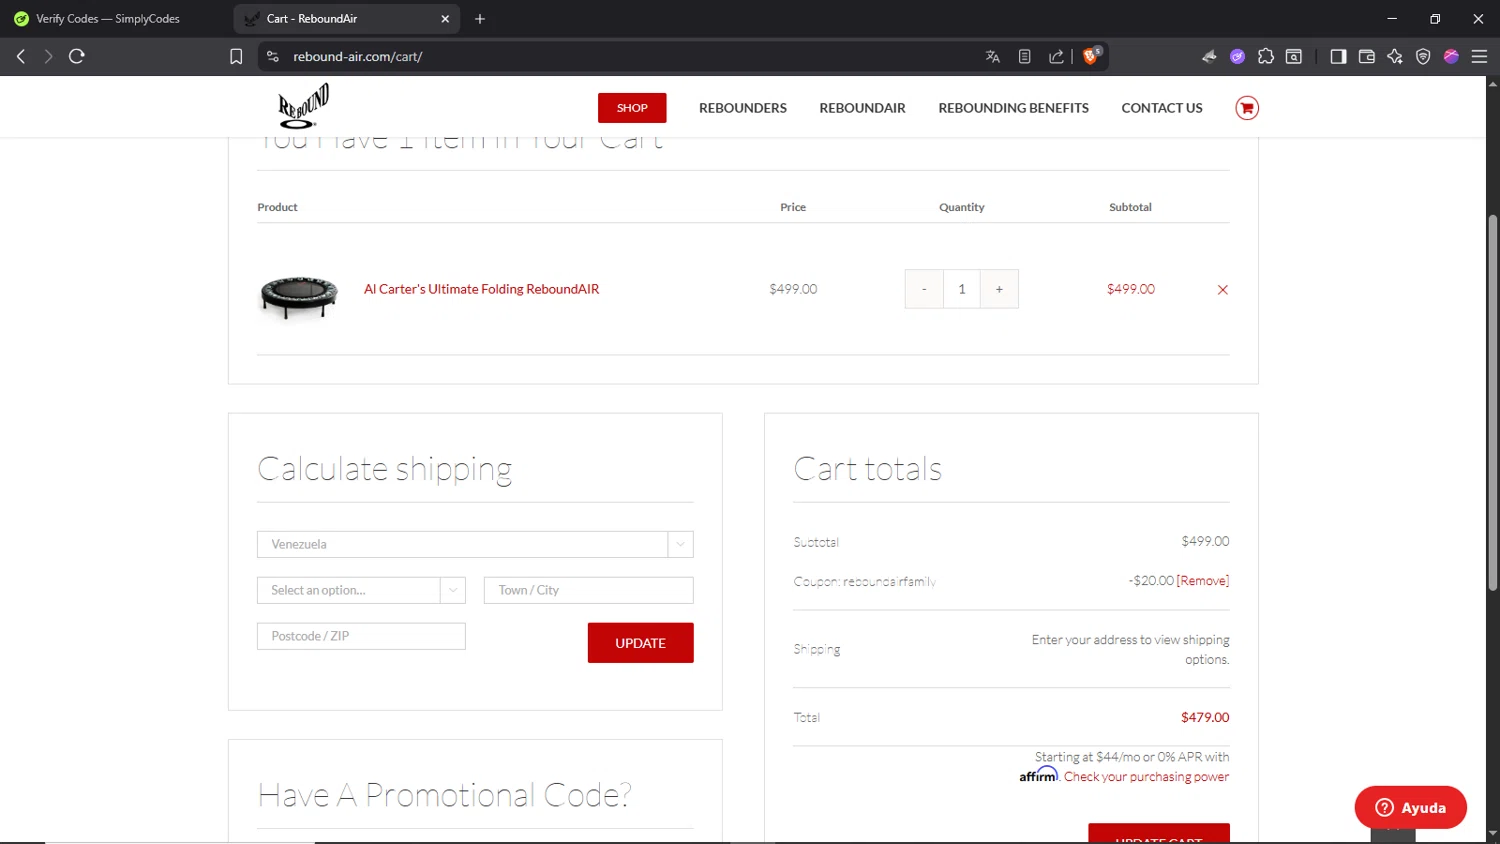The height and width of the screenshot is (844, 1500).
Task: Click the ReboundAIR logo
Action: coord(303,107)
